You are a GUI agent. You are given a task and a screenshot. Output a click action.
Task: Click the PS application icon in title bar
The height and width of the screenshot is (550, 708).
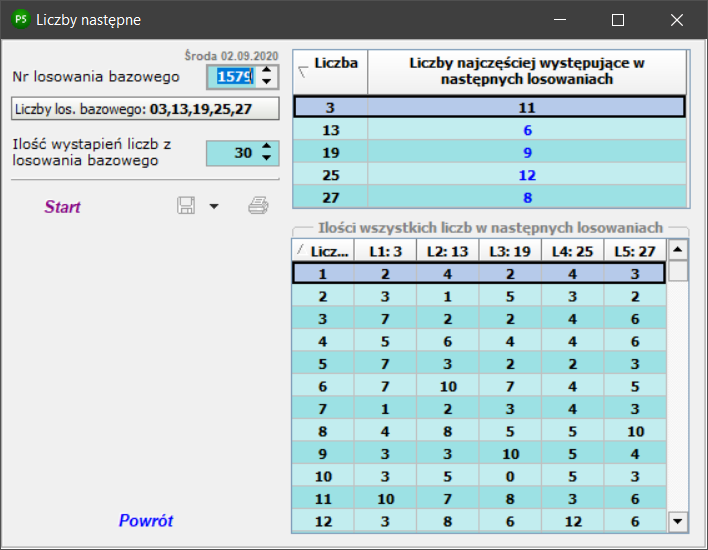(20, 19)
